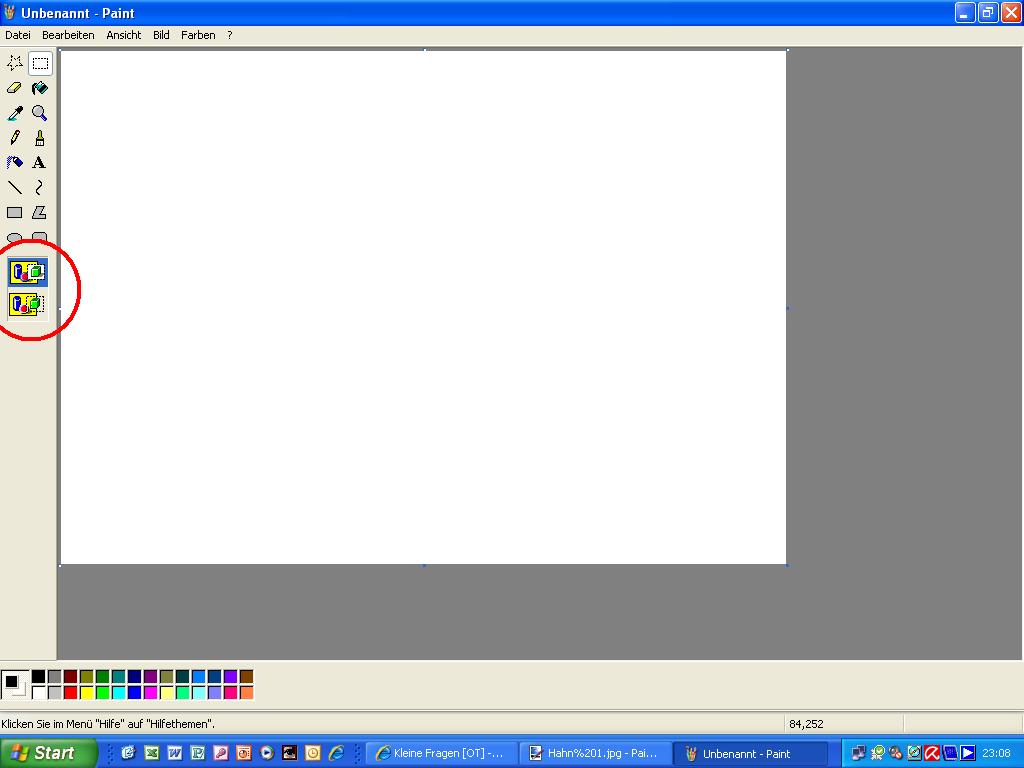Open the ? help menu
Screen dimensions: 1024x768
pos(230,35)
